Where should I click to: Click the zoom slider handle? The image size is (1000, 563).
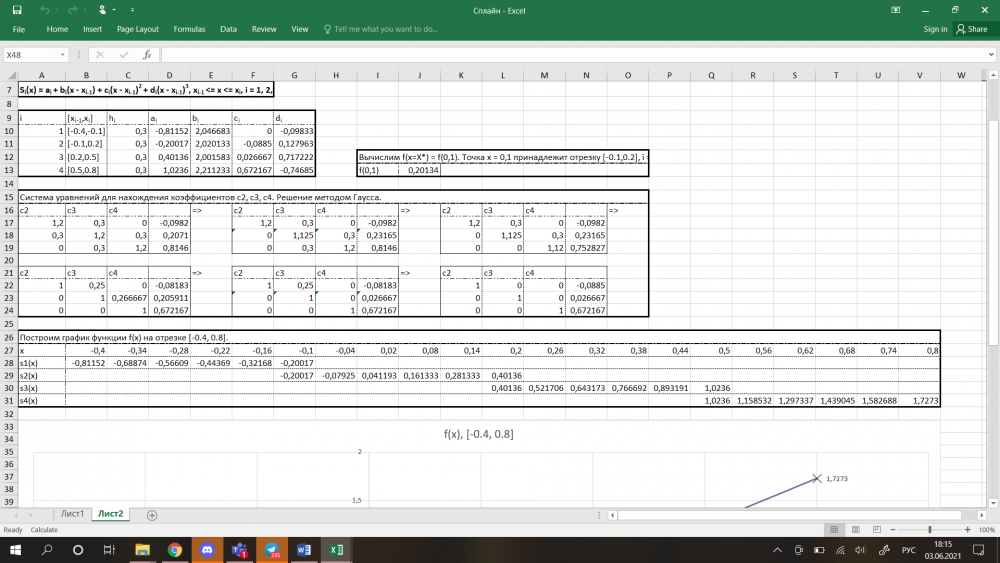coord(930,530)
